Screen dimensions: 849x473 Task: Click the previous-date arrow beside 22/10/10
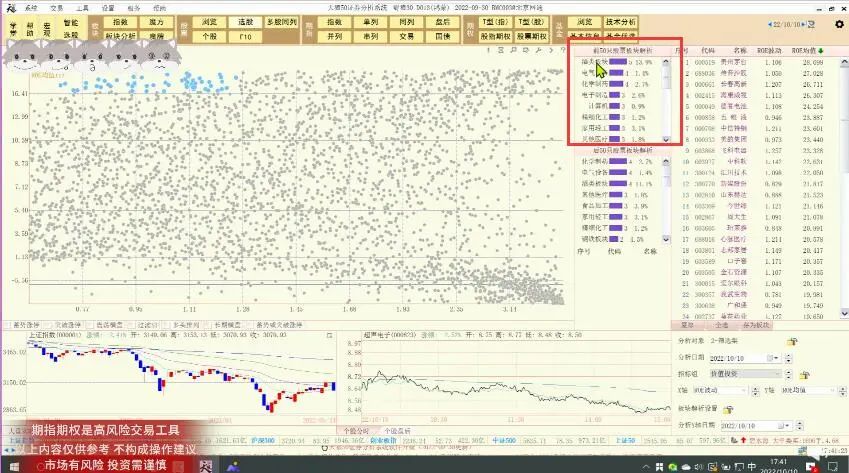click(769, 22)
